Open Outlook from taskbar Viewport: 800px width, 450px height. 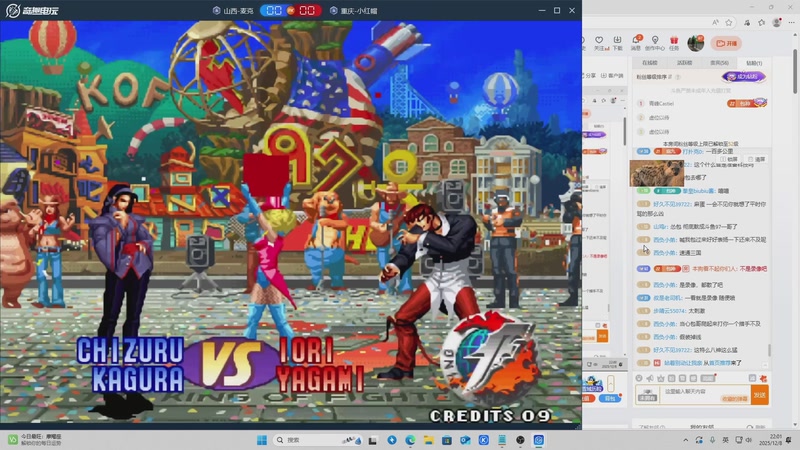point(465,440)
